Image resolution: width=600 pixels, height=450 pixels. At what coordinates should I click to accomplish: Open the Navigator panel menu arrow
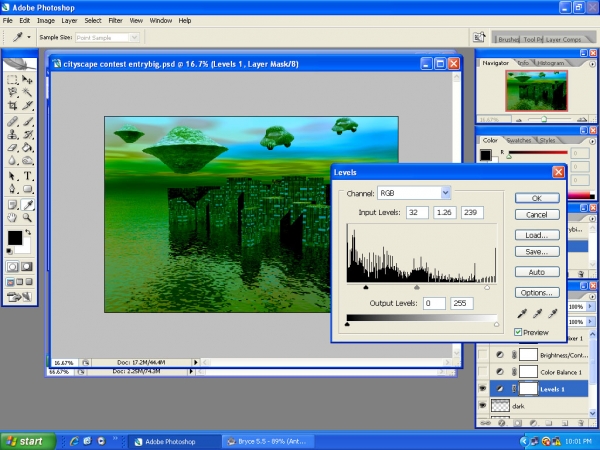(x=592, y=64)
